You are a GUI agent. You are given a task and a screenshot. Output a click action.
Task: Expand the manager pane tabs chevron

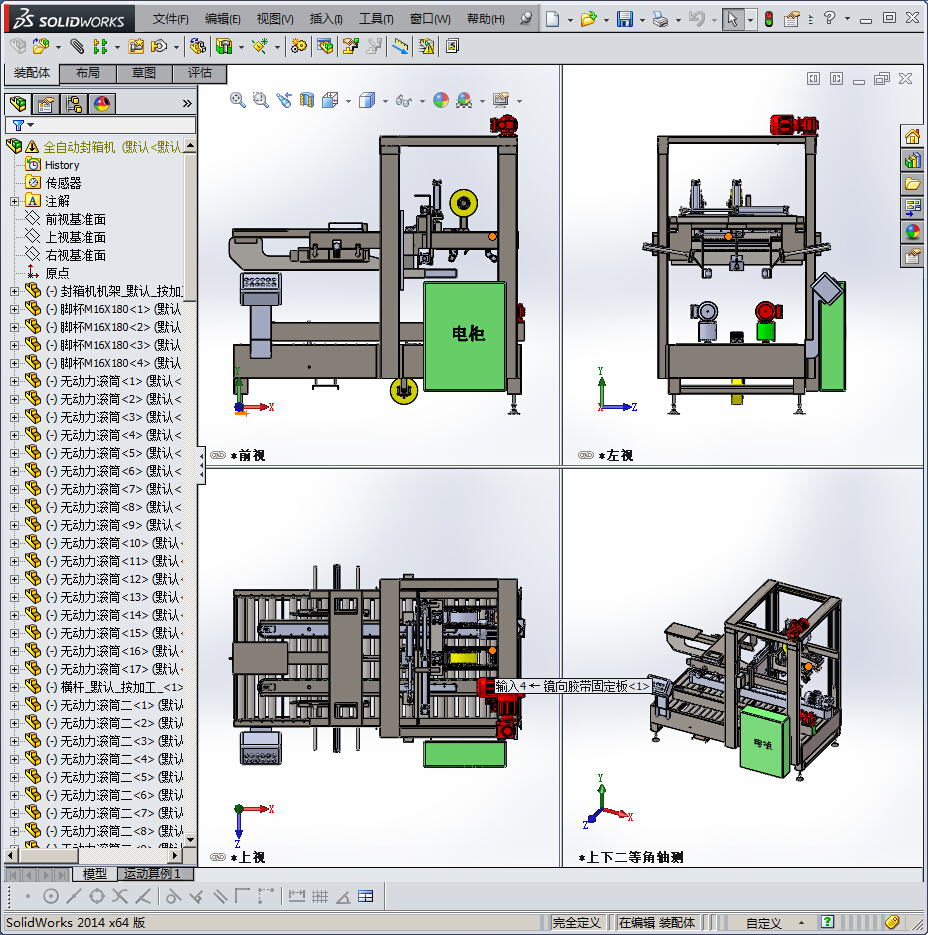[x=187, y=104]
